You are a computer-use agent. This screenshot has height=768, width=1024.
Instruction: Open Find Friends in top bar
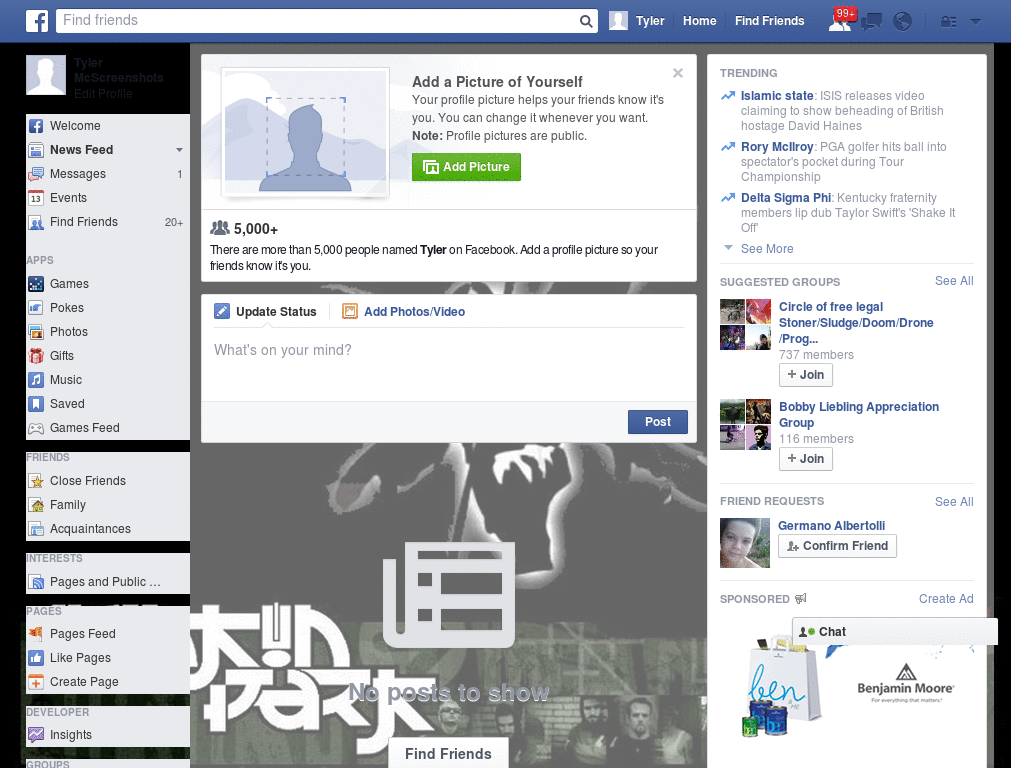[x=769, y=21]
